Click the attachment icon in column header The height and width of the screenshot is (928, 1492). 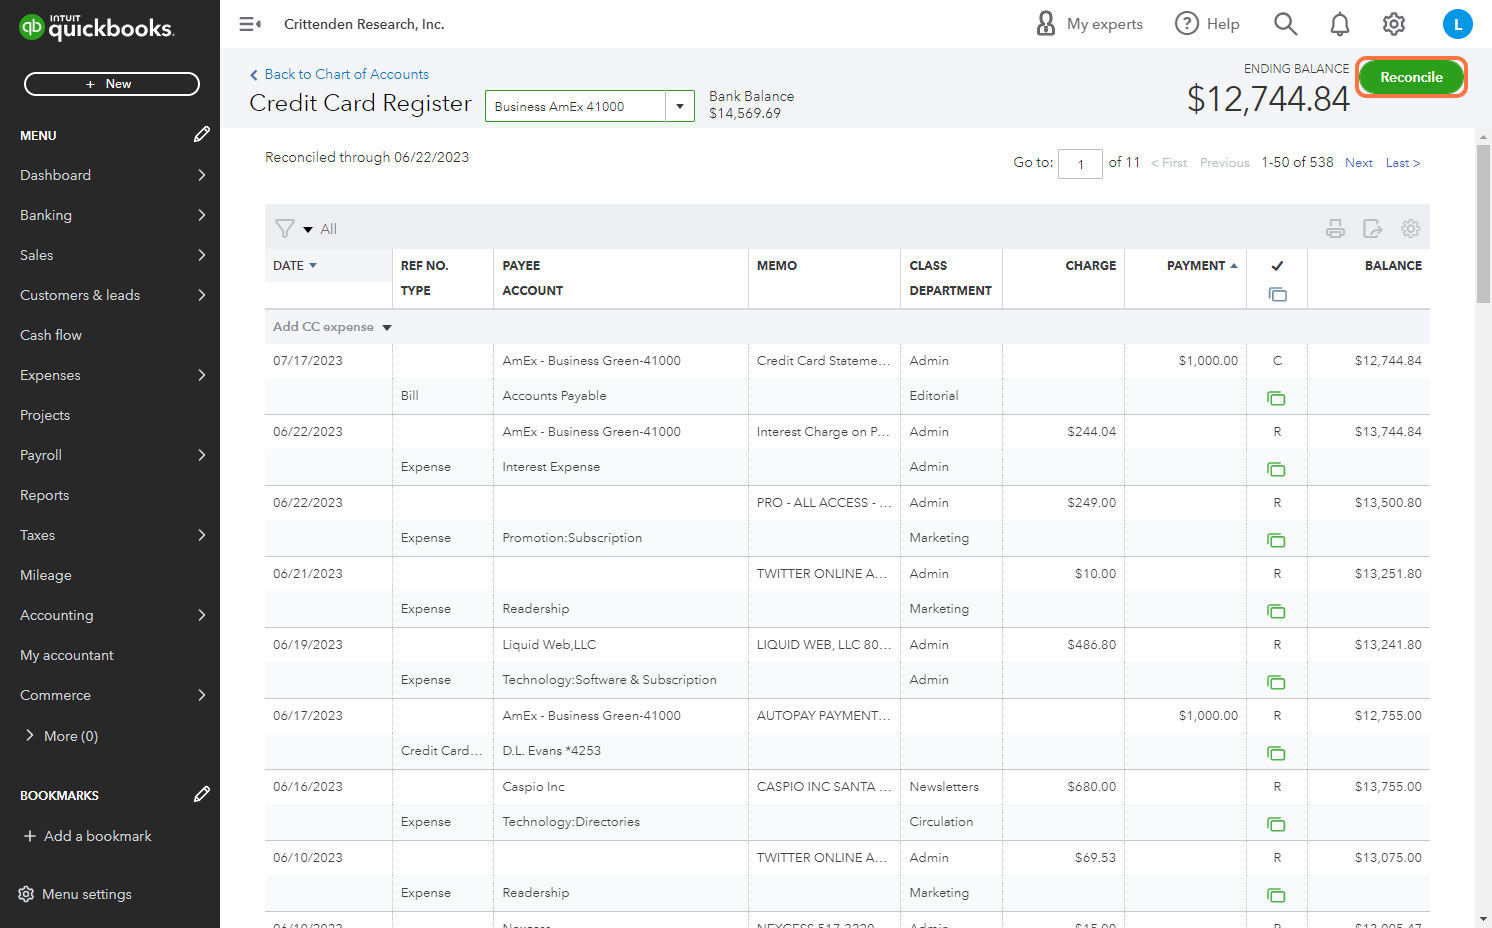1277,294
